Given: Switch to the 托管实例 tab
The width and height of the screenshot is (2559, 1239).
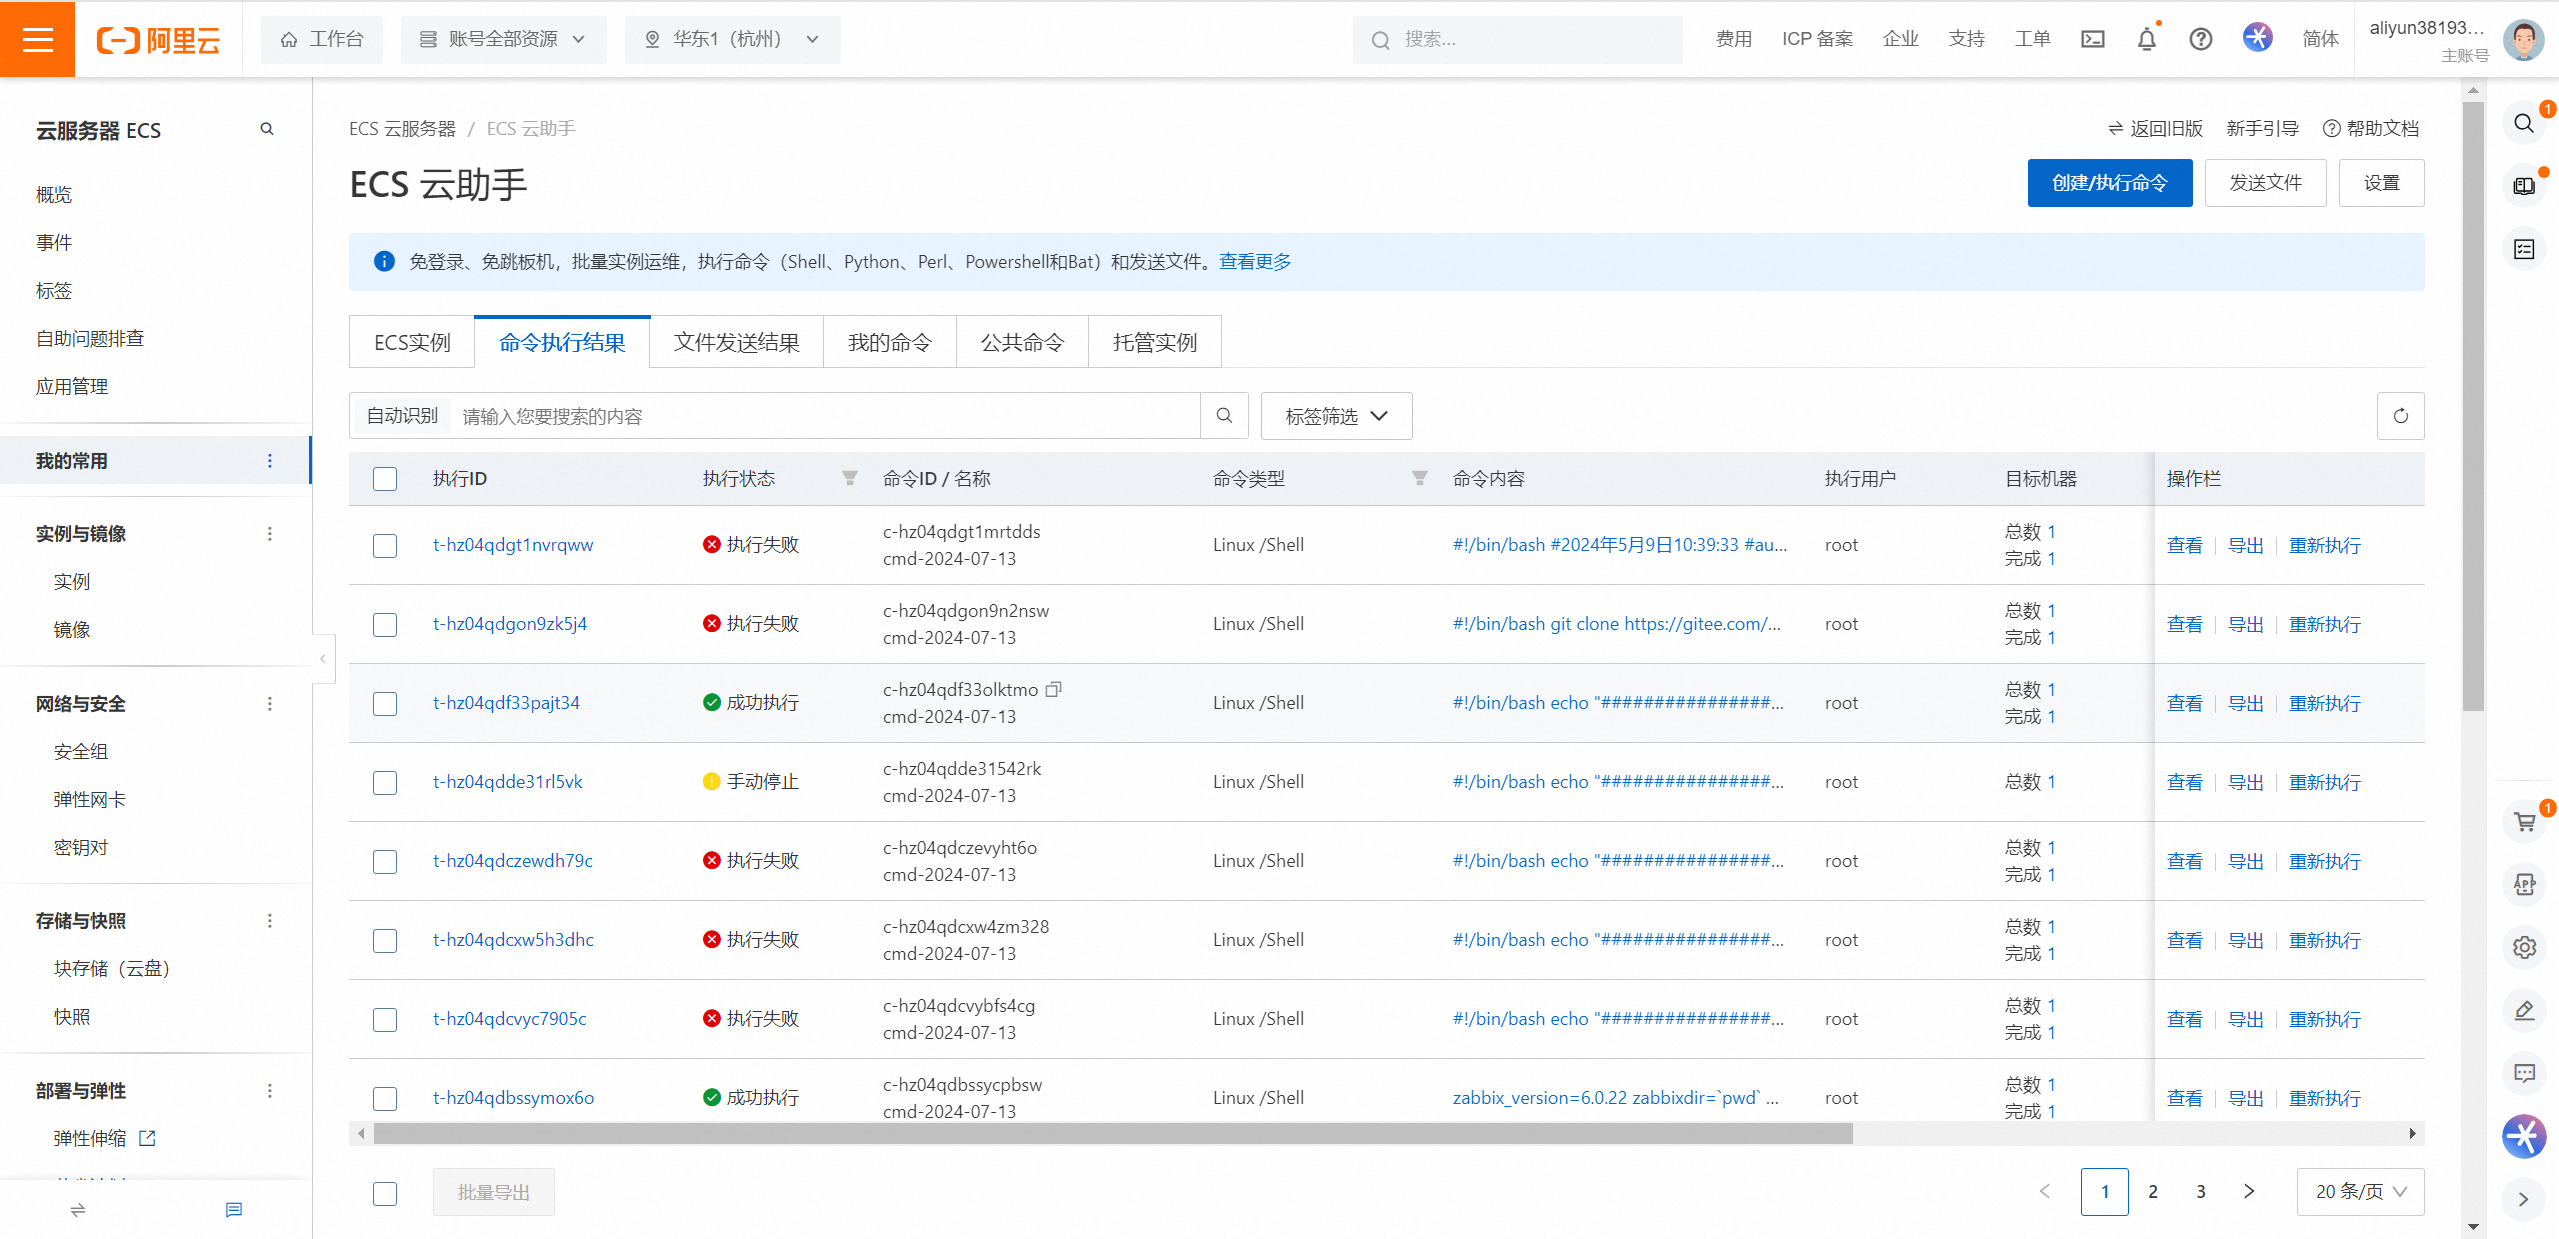Looking at the screenshot, I should coord(1155,342).
